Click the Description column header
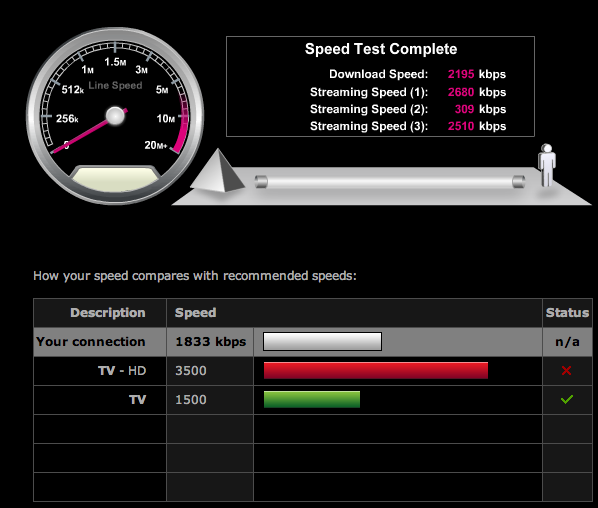Viewport: 598px width, 508px height. [x=108, y=313]
